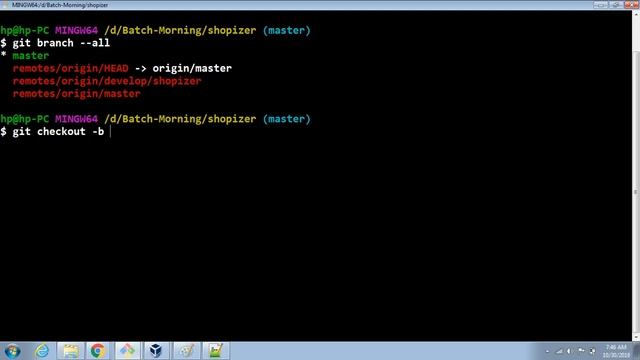Image resolution: width=640 pixels, height=360 pixels.
Task: Open network signal tray icon
Action: 559,351
